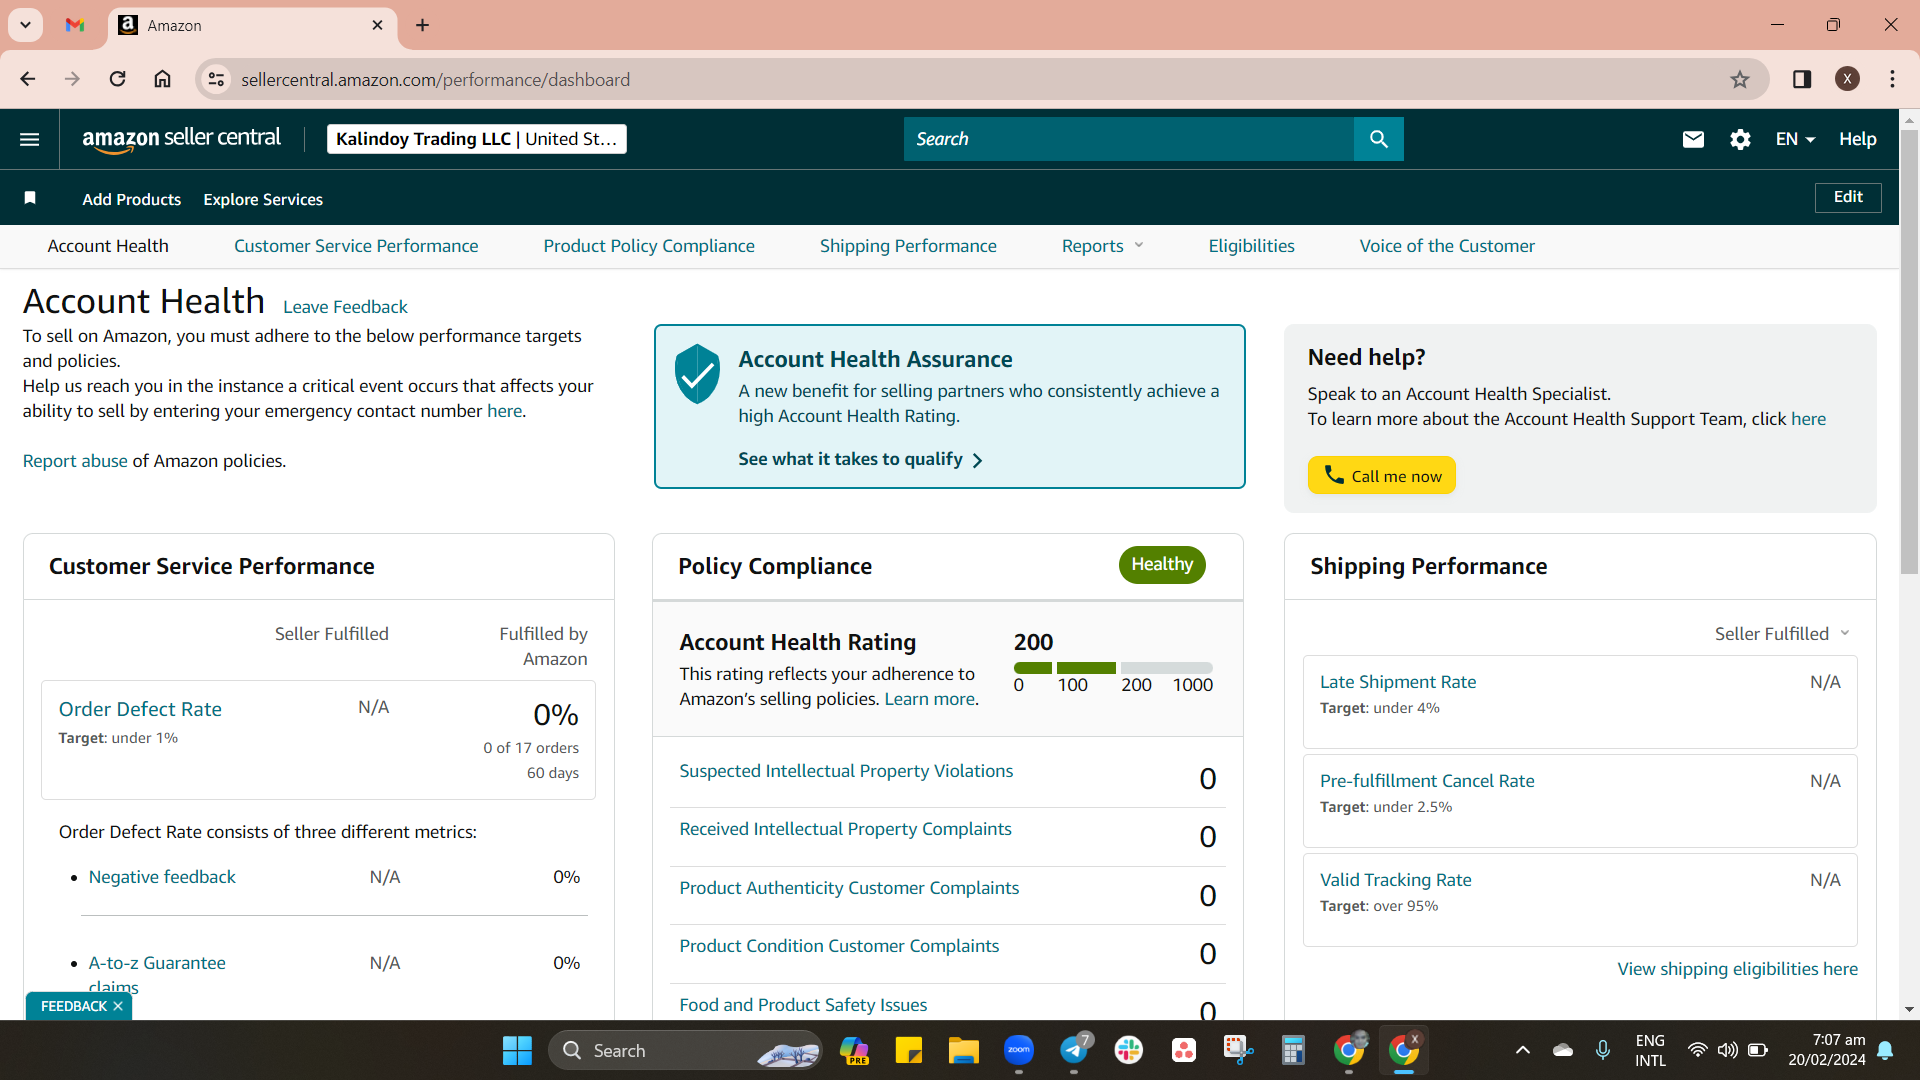
Task: Click the bookmark flag icon in the favorites bar
Action: [30, 198]
